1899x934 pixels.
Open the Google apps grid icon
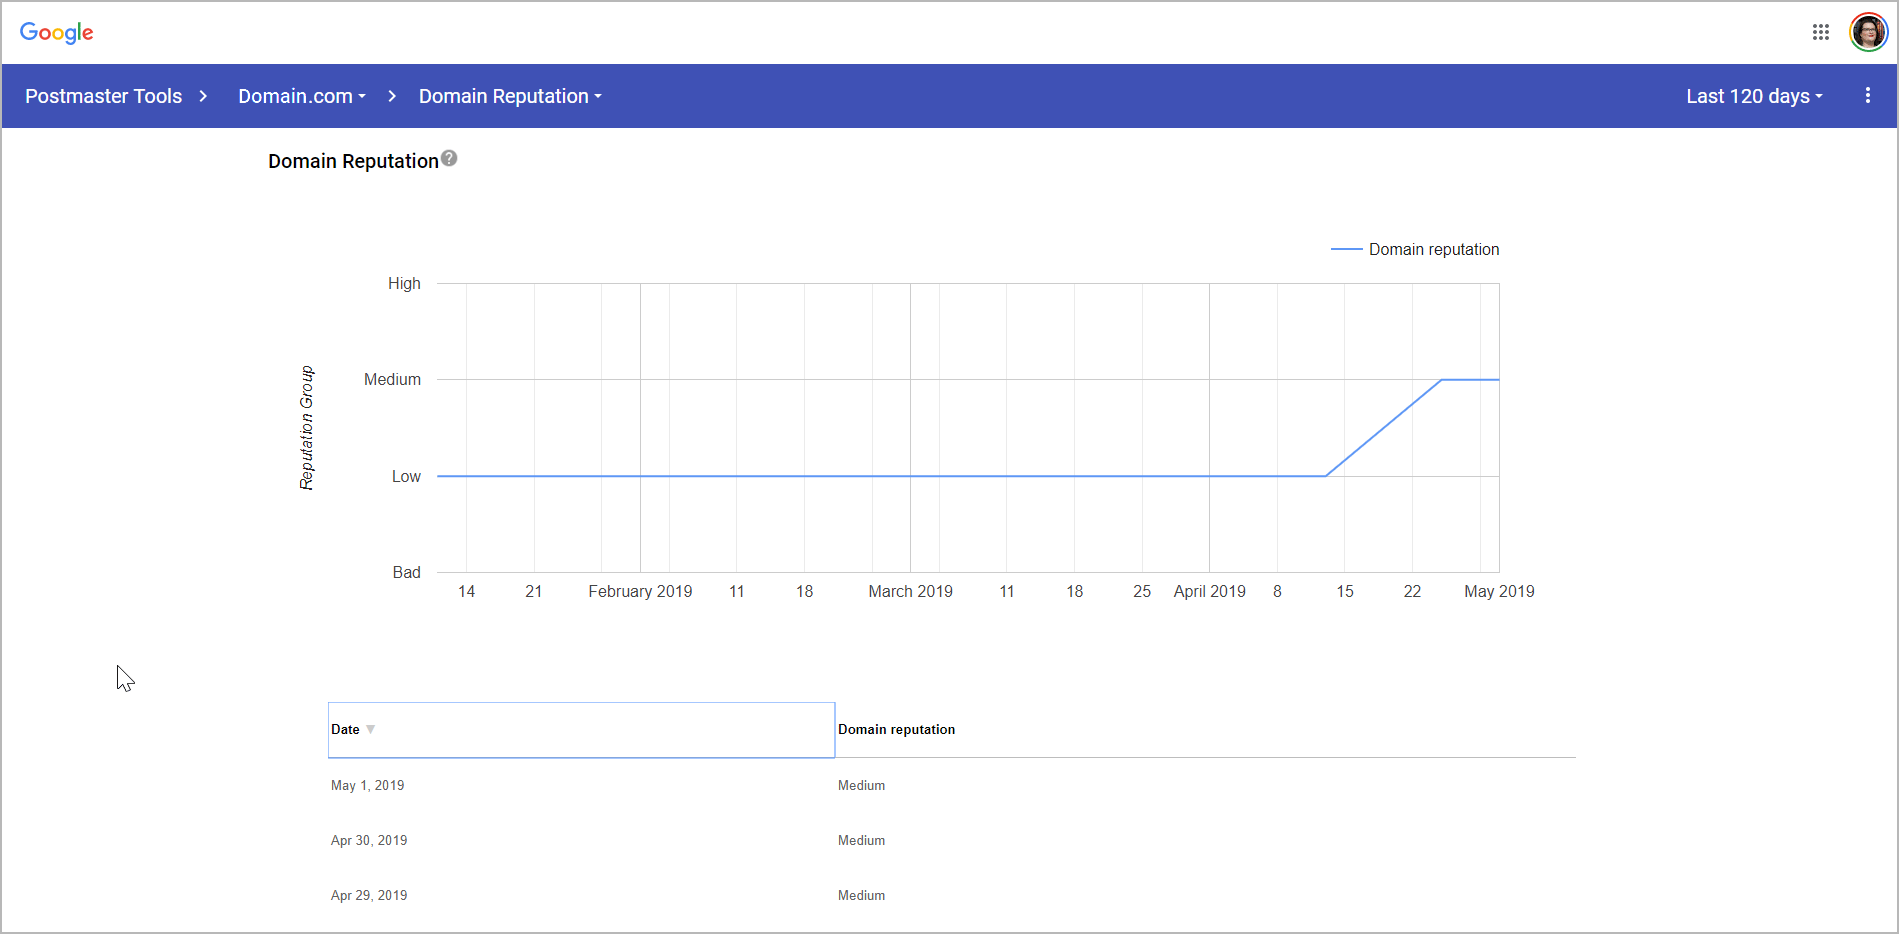pyautogui.click(x=1820, y=32)
